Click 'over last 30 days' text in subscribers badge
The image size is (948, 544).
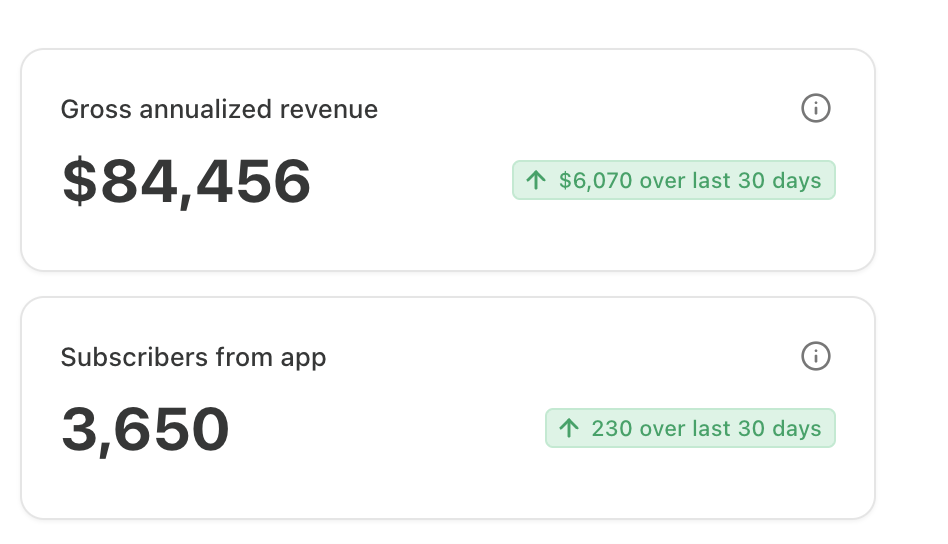[x=730, y=428]
